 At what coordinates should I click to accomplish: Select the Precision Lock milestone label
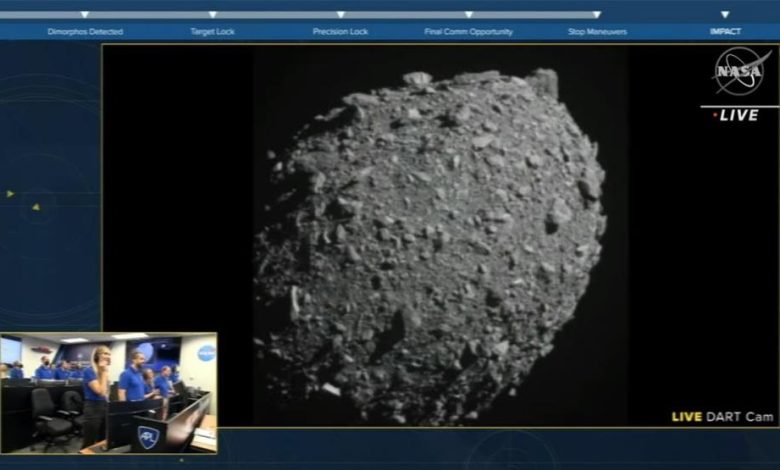pos(340,32)
